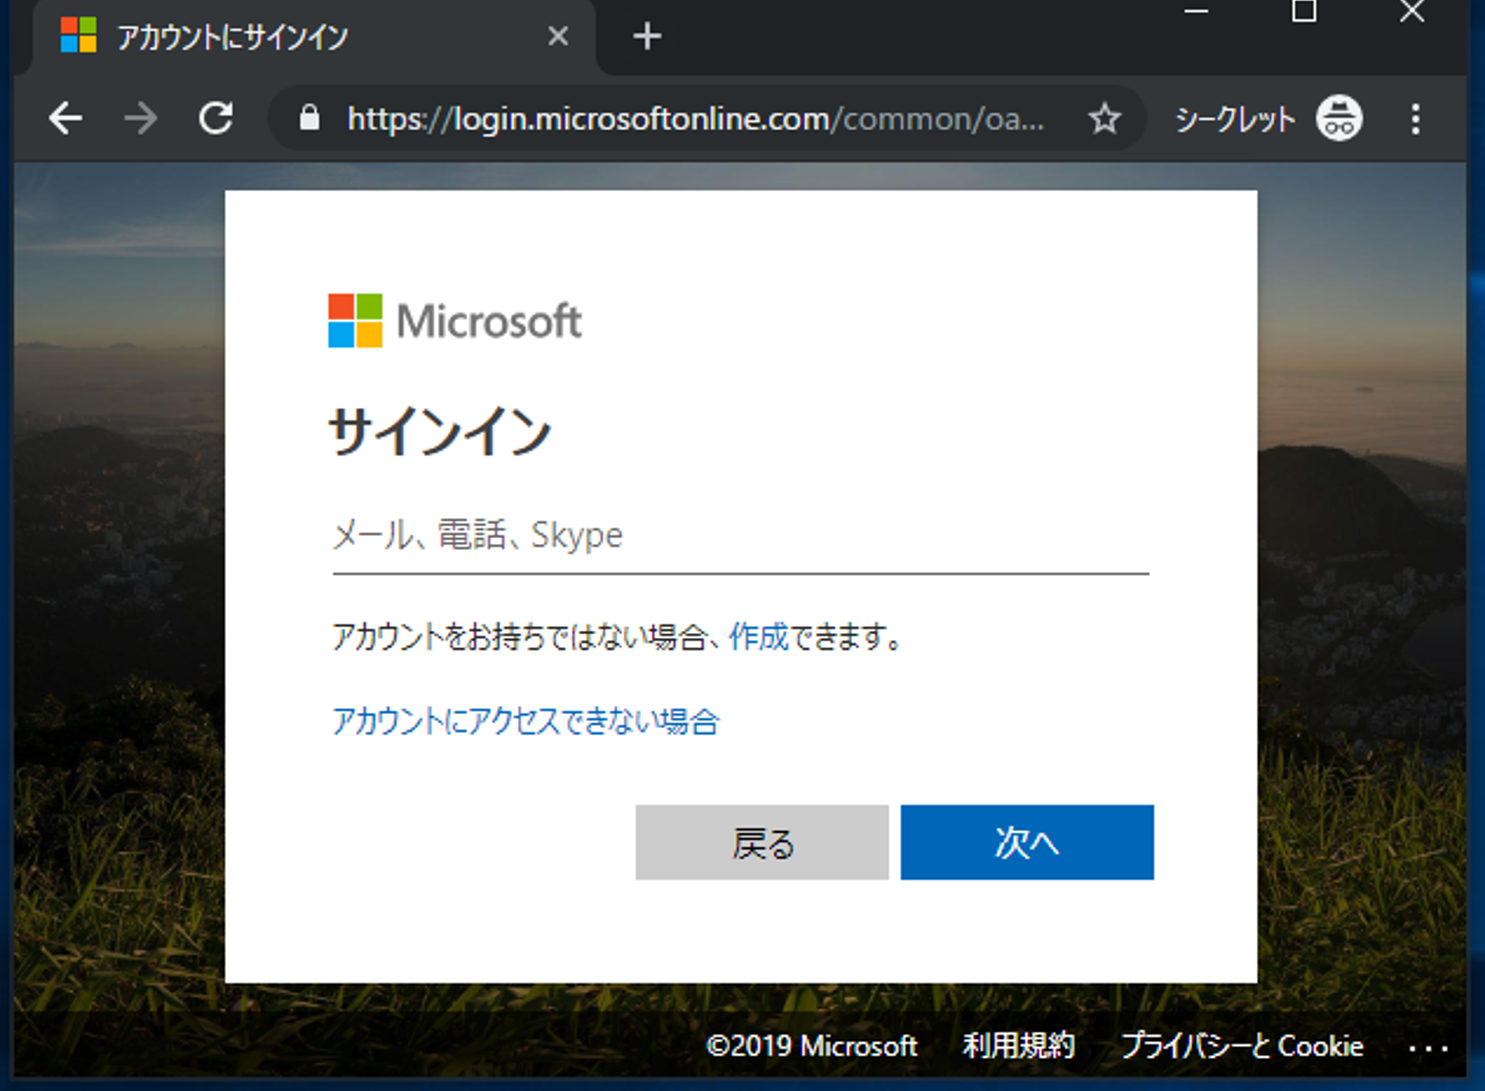Reload the sign-in page
Image resolution: width=1485 pixels, height=1091 pixels.
click(216, 119)
